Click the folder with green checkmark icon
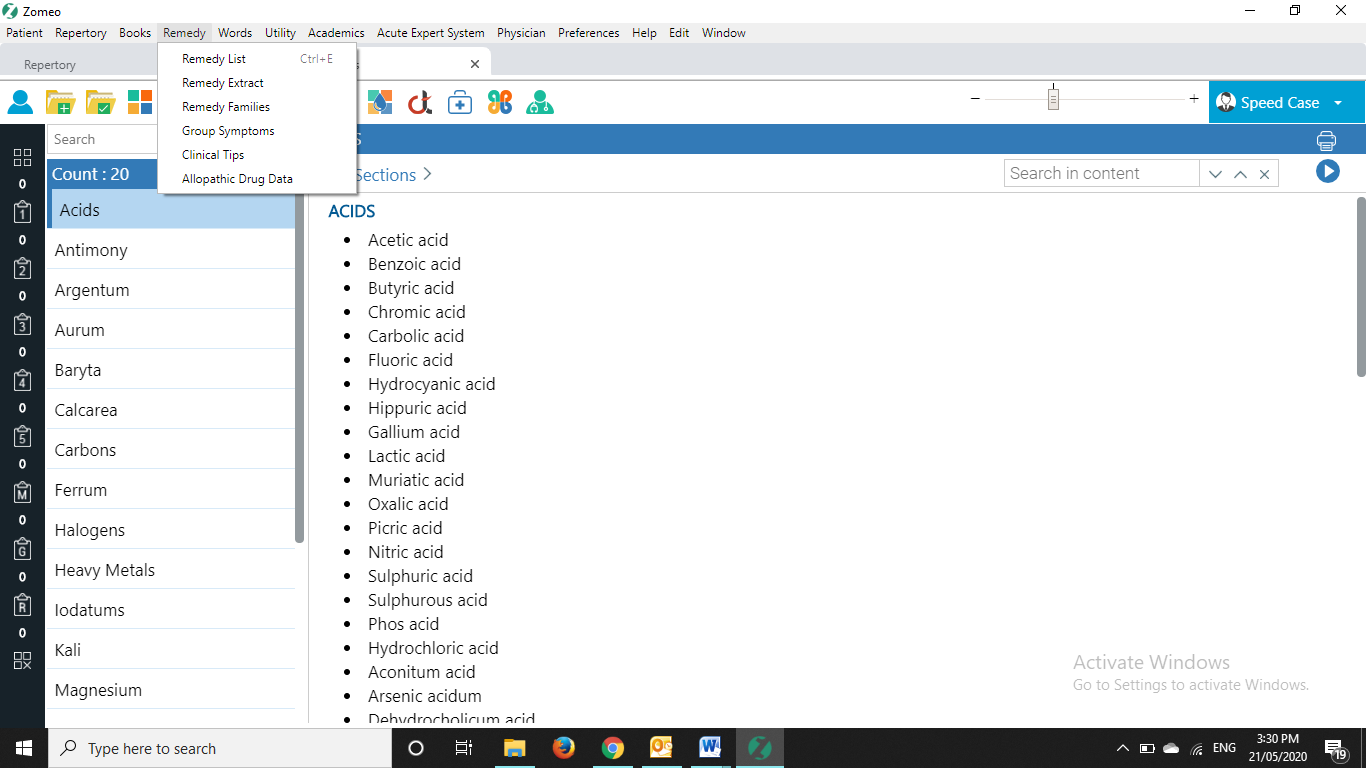Image resolution: width=1366 pixels, height=768 pixels. click(100, 102)
